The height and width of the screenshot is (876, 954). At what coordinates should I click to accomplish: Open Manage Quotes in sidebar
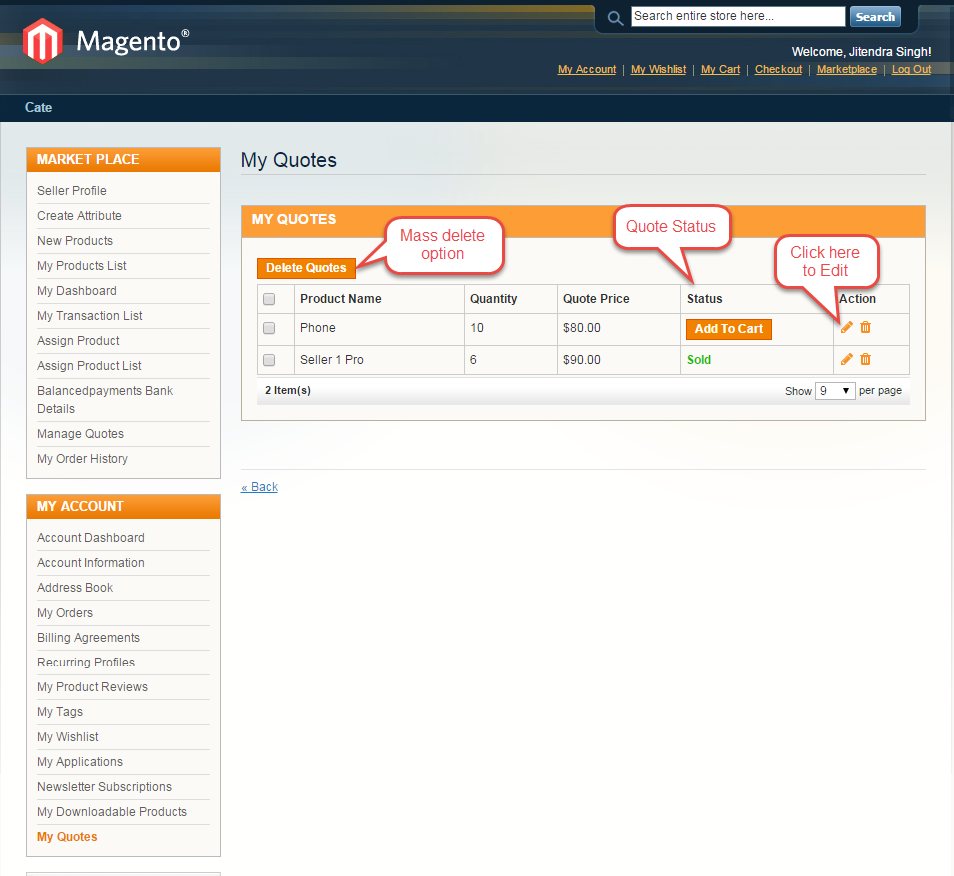(x=80, y=433)
